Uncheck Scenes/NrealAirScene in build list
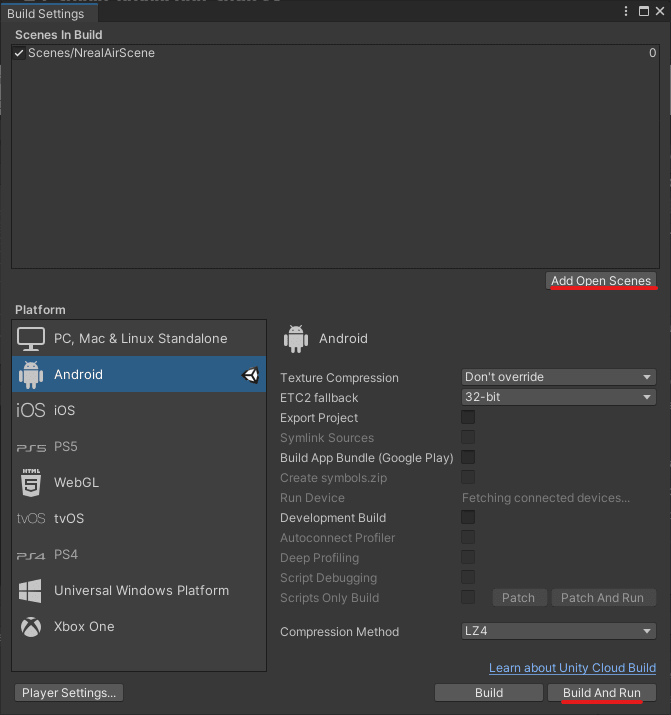The width and height of the screenshot is (671, 715). pyautogui.click(x=19, y=53)
